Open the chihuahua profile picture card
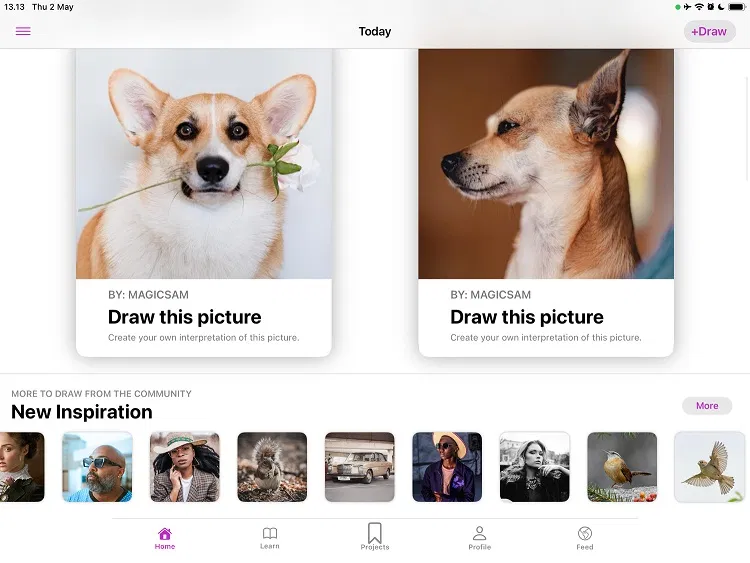Screen dimensions: 750x563 click(x=546, y=202)
